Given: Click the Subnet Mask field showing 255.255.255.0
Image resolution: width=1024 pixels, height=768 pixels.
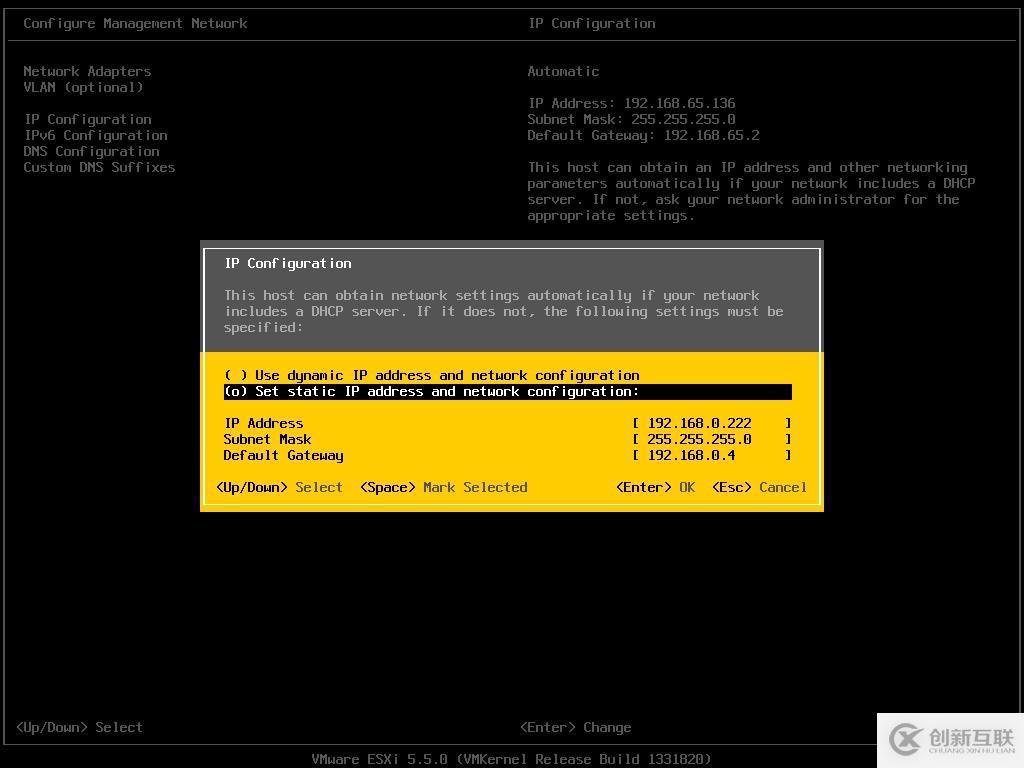Looking at the screenshot, I should point(712,440).
